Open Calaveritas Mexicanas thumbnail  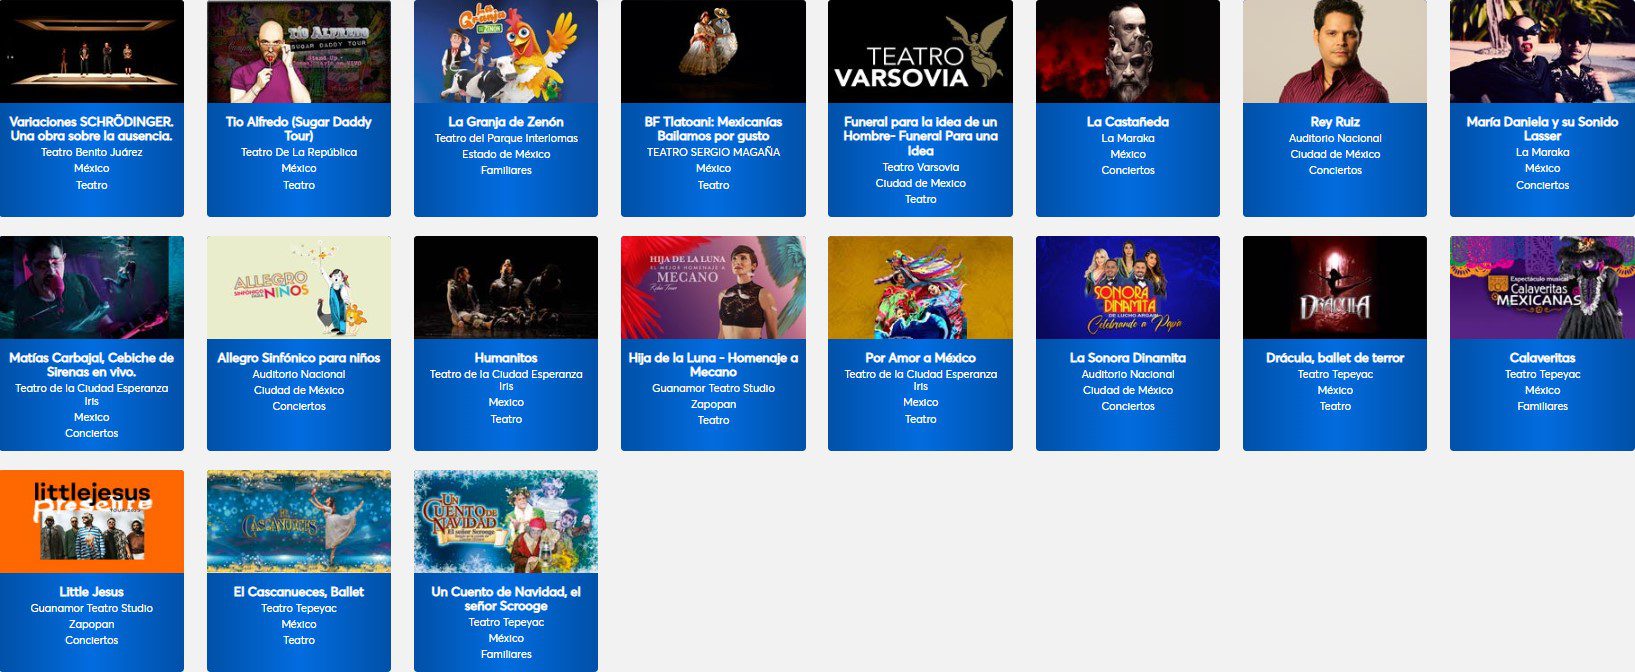coord(1542,287)
